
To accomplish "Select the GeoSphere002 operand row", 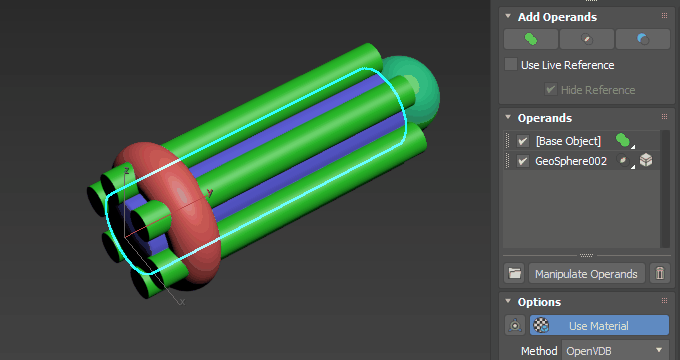I will point(581,161).
